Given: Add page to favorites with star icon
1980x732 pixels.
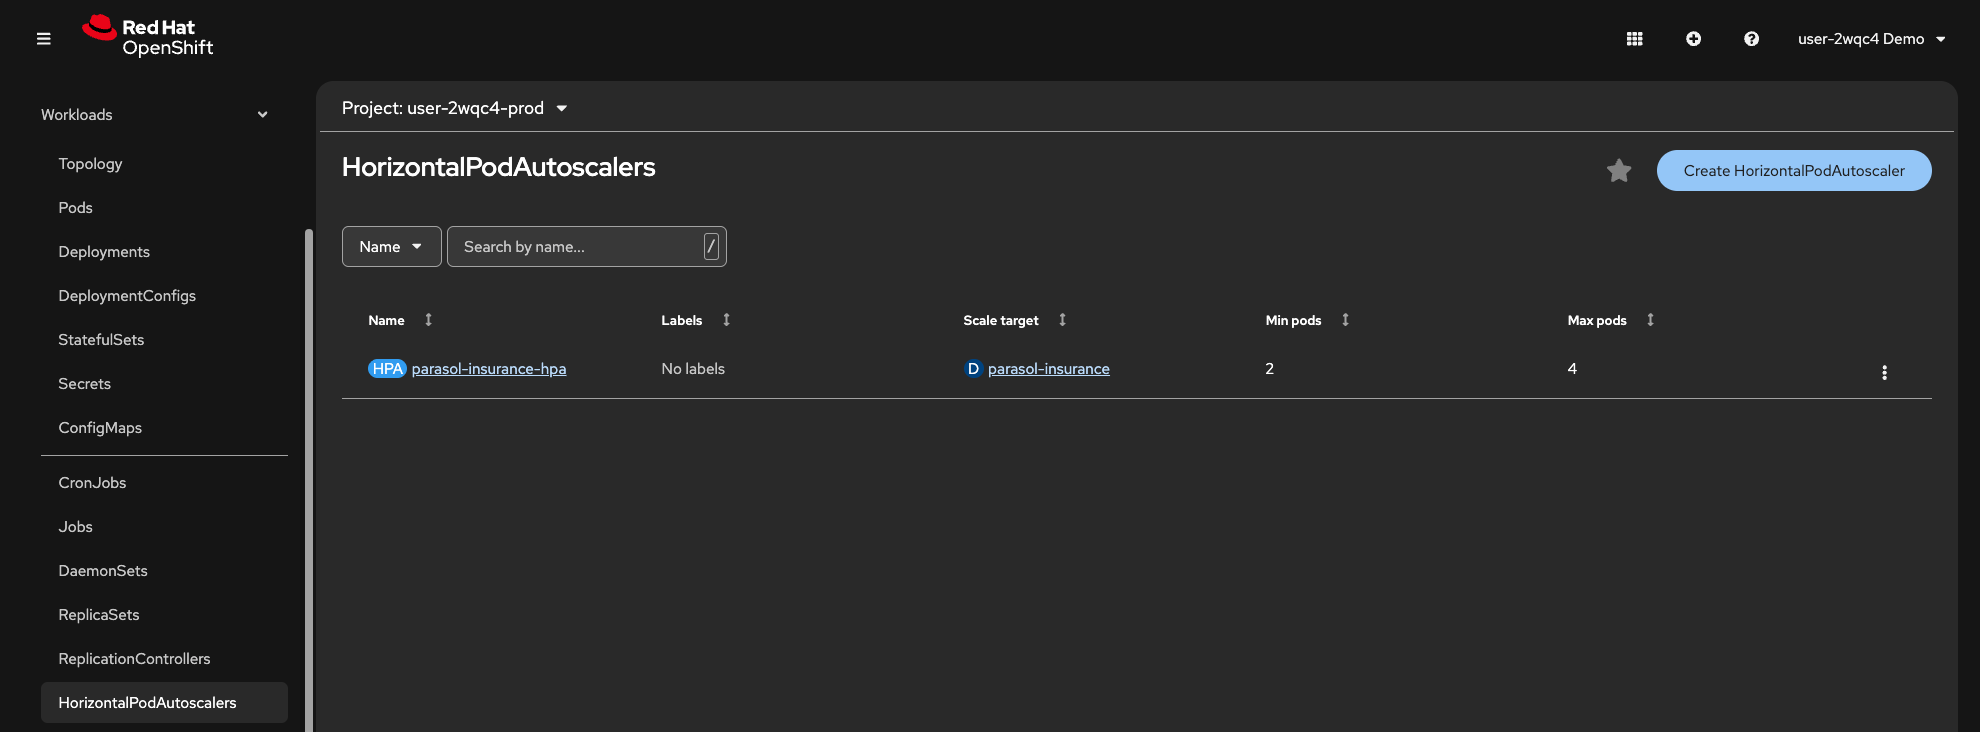Looking at the screenshot, I should click(1618, 171).
